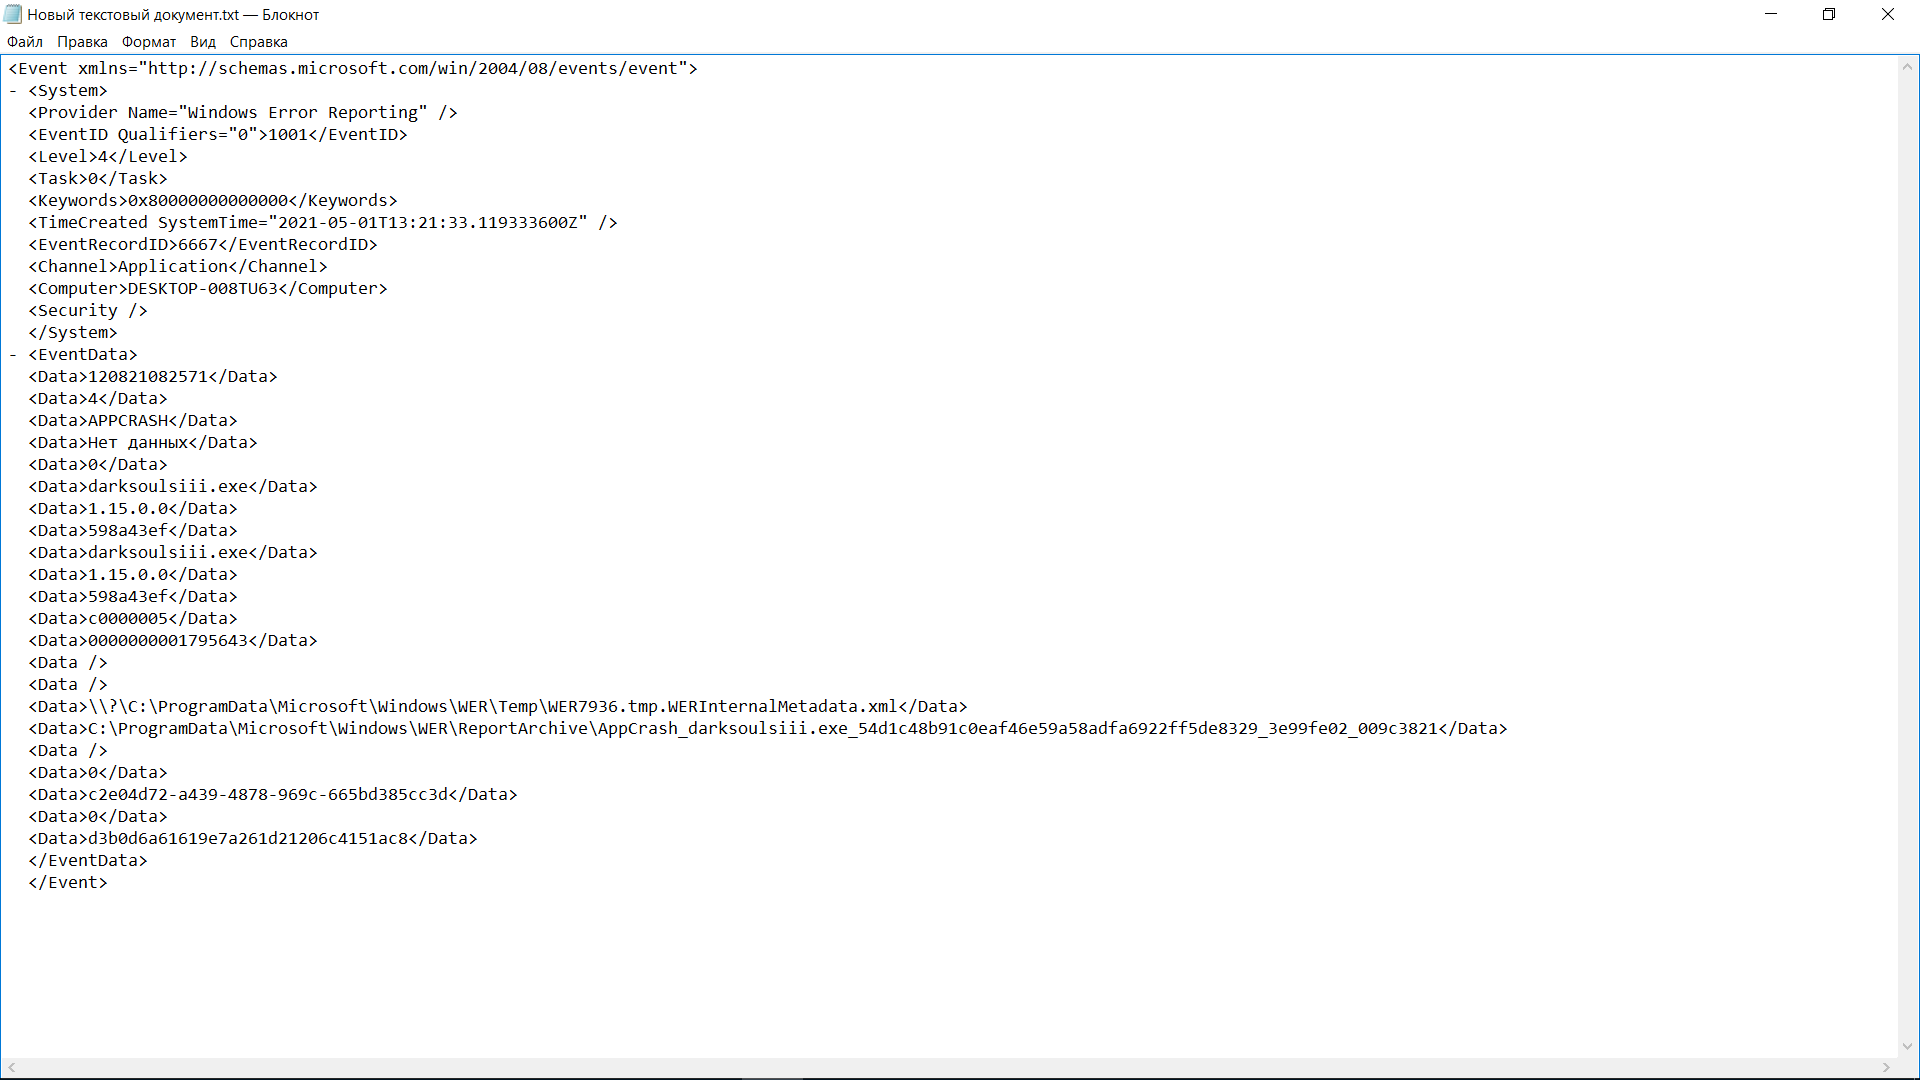Open the Правка menu

tap(82, 42)
